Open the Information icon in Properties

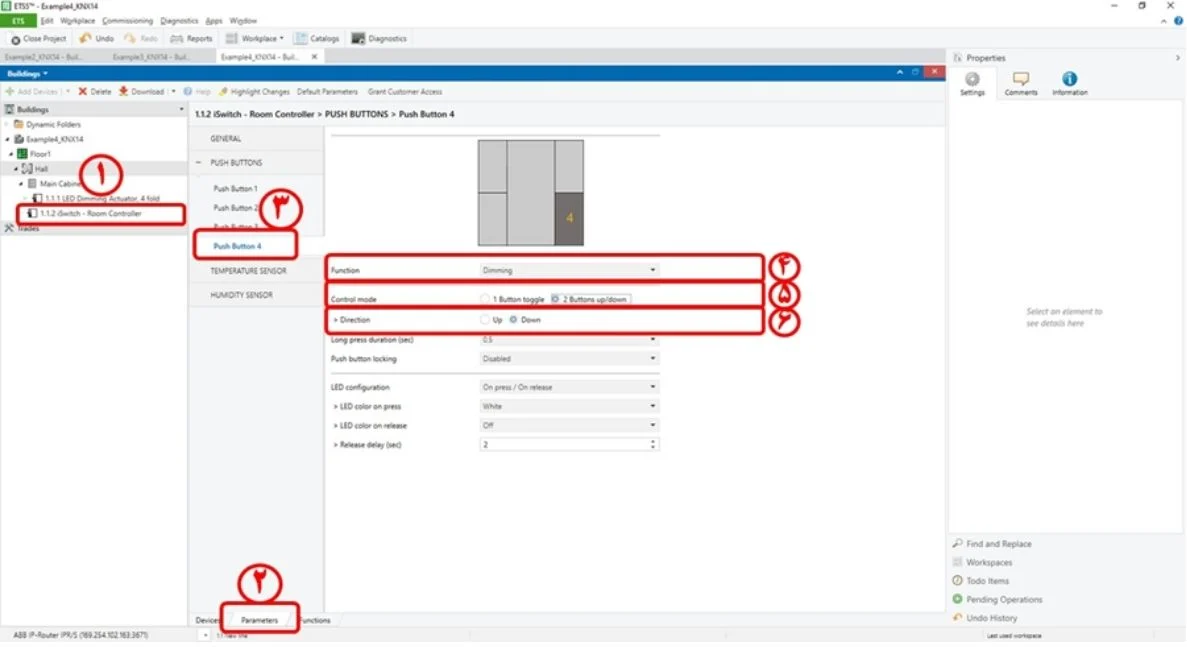(x=1069, y=79)
